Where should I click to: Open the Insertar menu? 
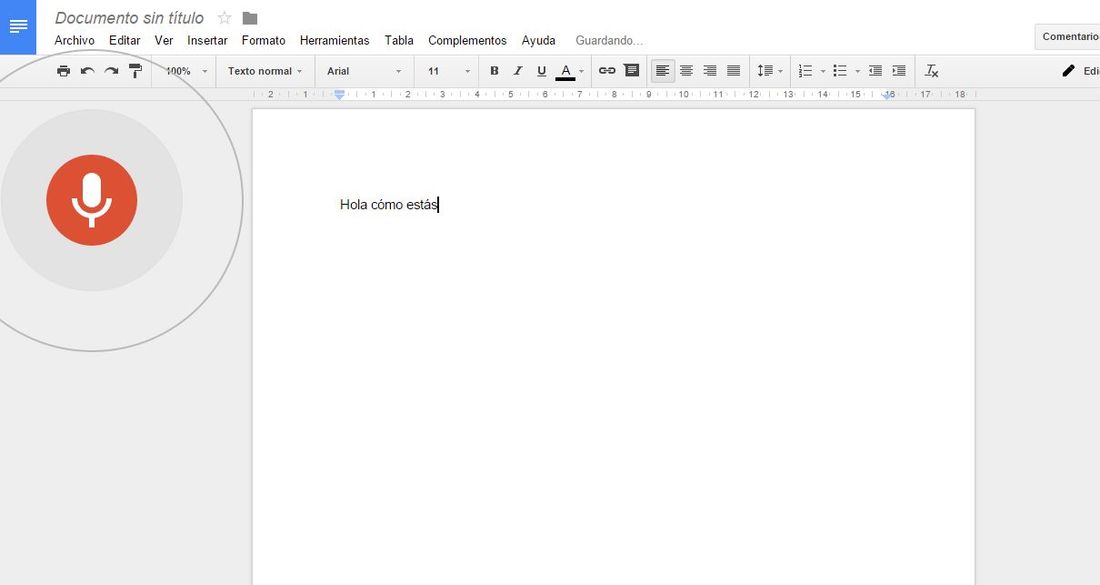tap(207, 41)
